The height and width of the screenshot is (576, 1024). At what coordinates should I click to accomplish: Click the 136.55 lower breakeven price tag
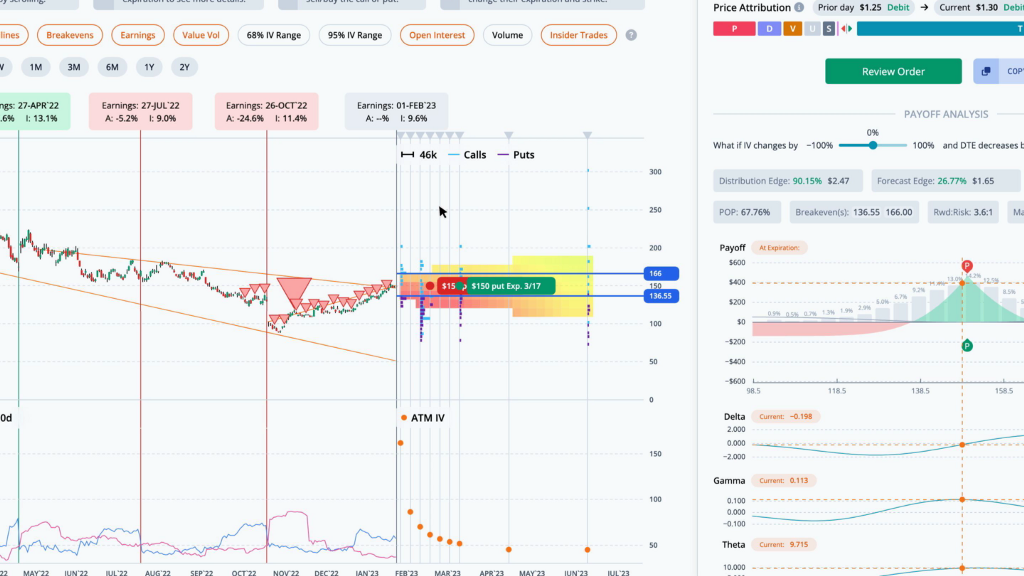pos(661,296)
